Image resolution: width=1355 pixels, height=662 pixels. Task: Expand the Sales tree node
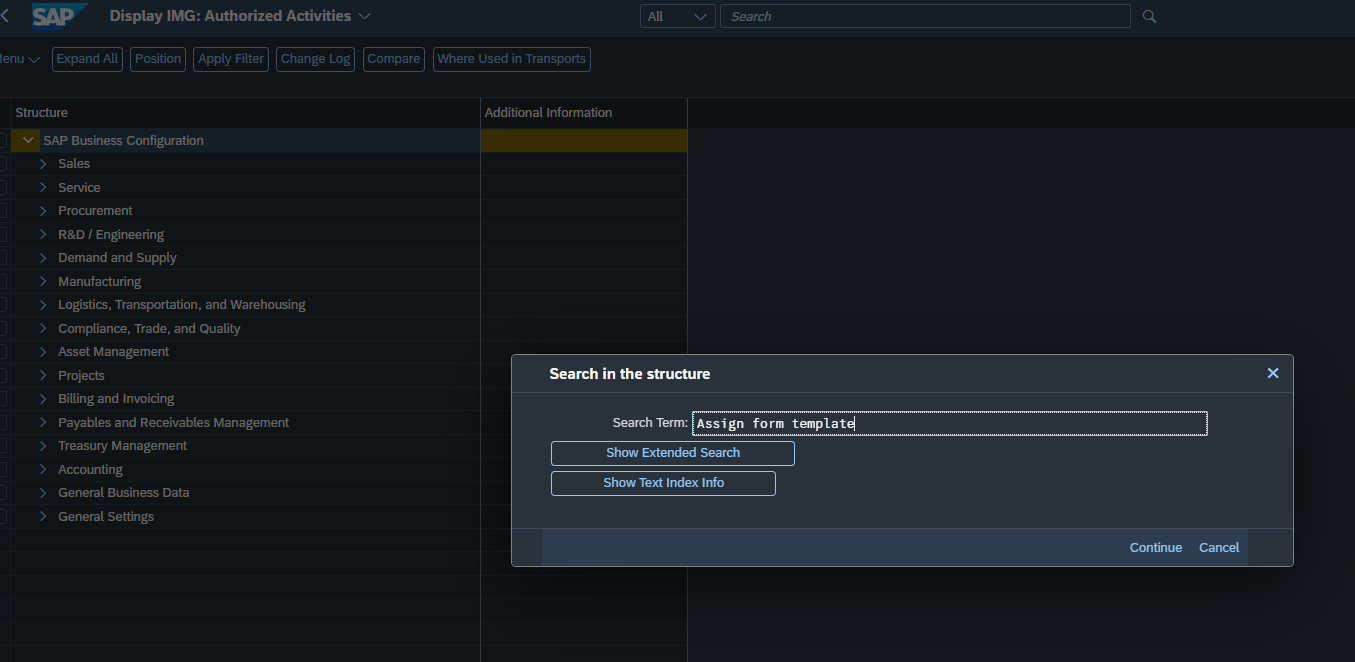coord(42,163)
